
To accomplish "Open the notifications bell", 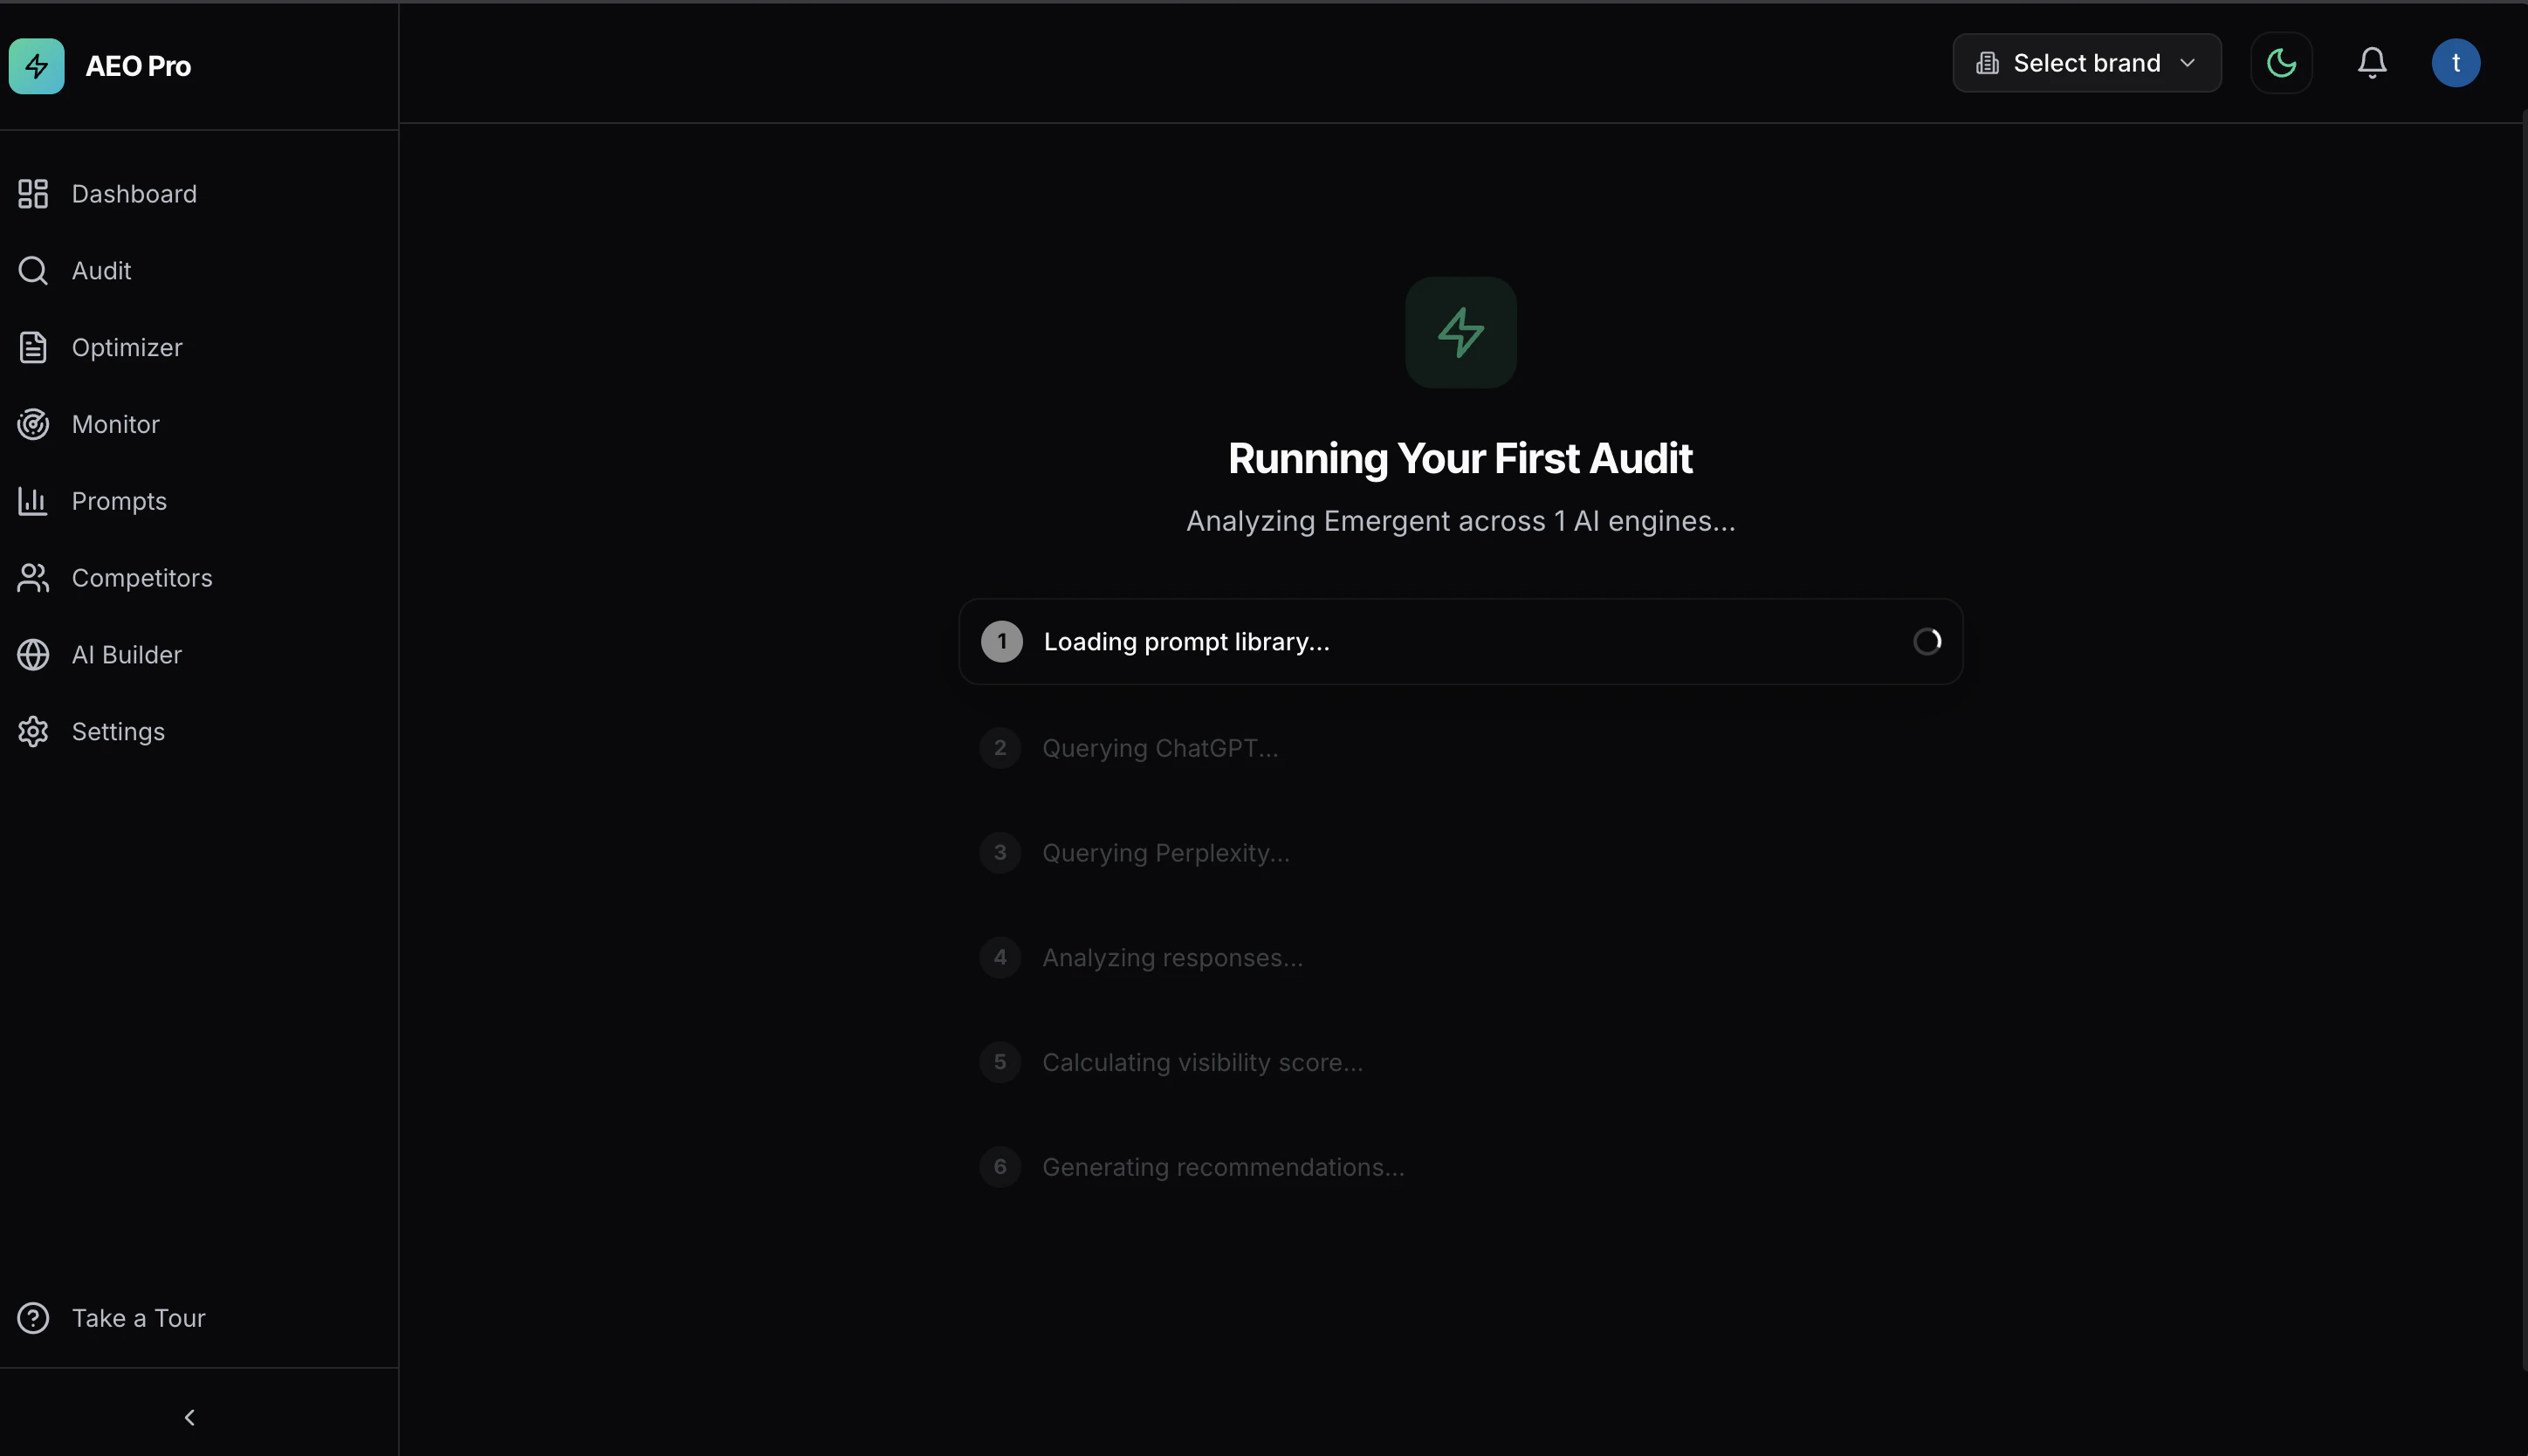I will [2372, 63].
